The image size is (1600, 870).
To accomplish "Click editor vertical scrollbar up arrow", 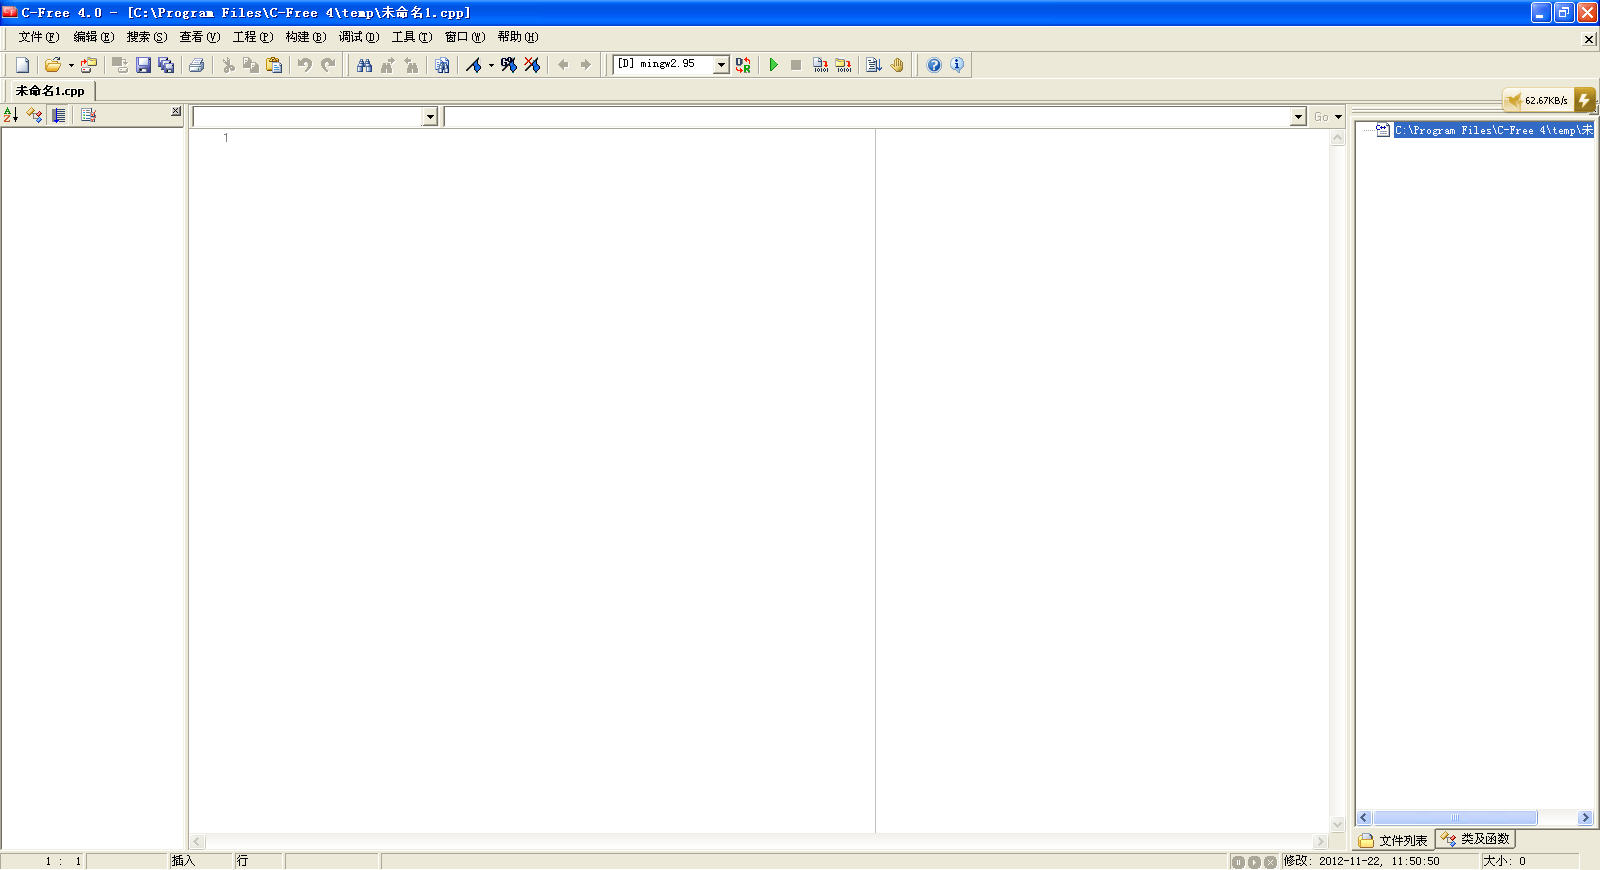I will tap(1338, 138).
